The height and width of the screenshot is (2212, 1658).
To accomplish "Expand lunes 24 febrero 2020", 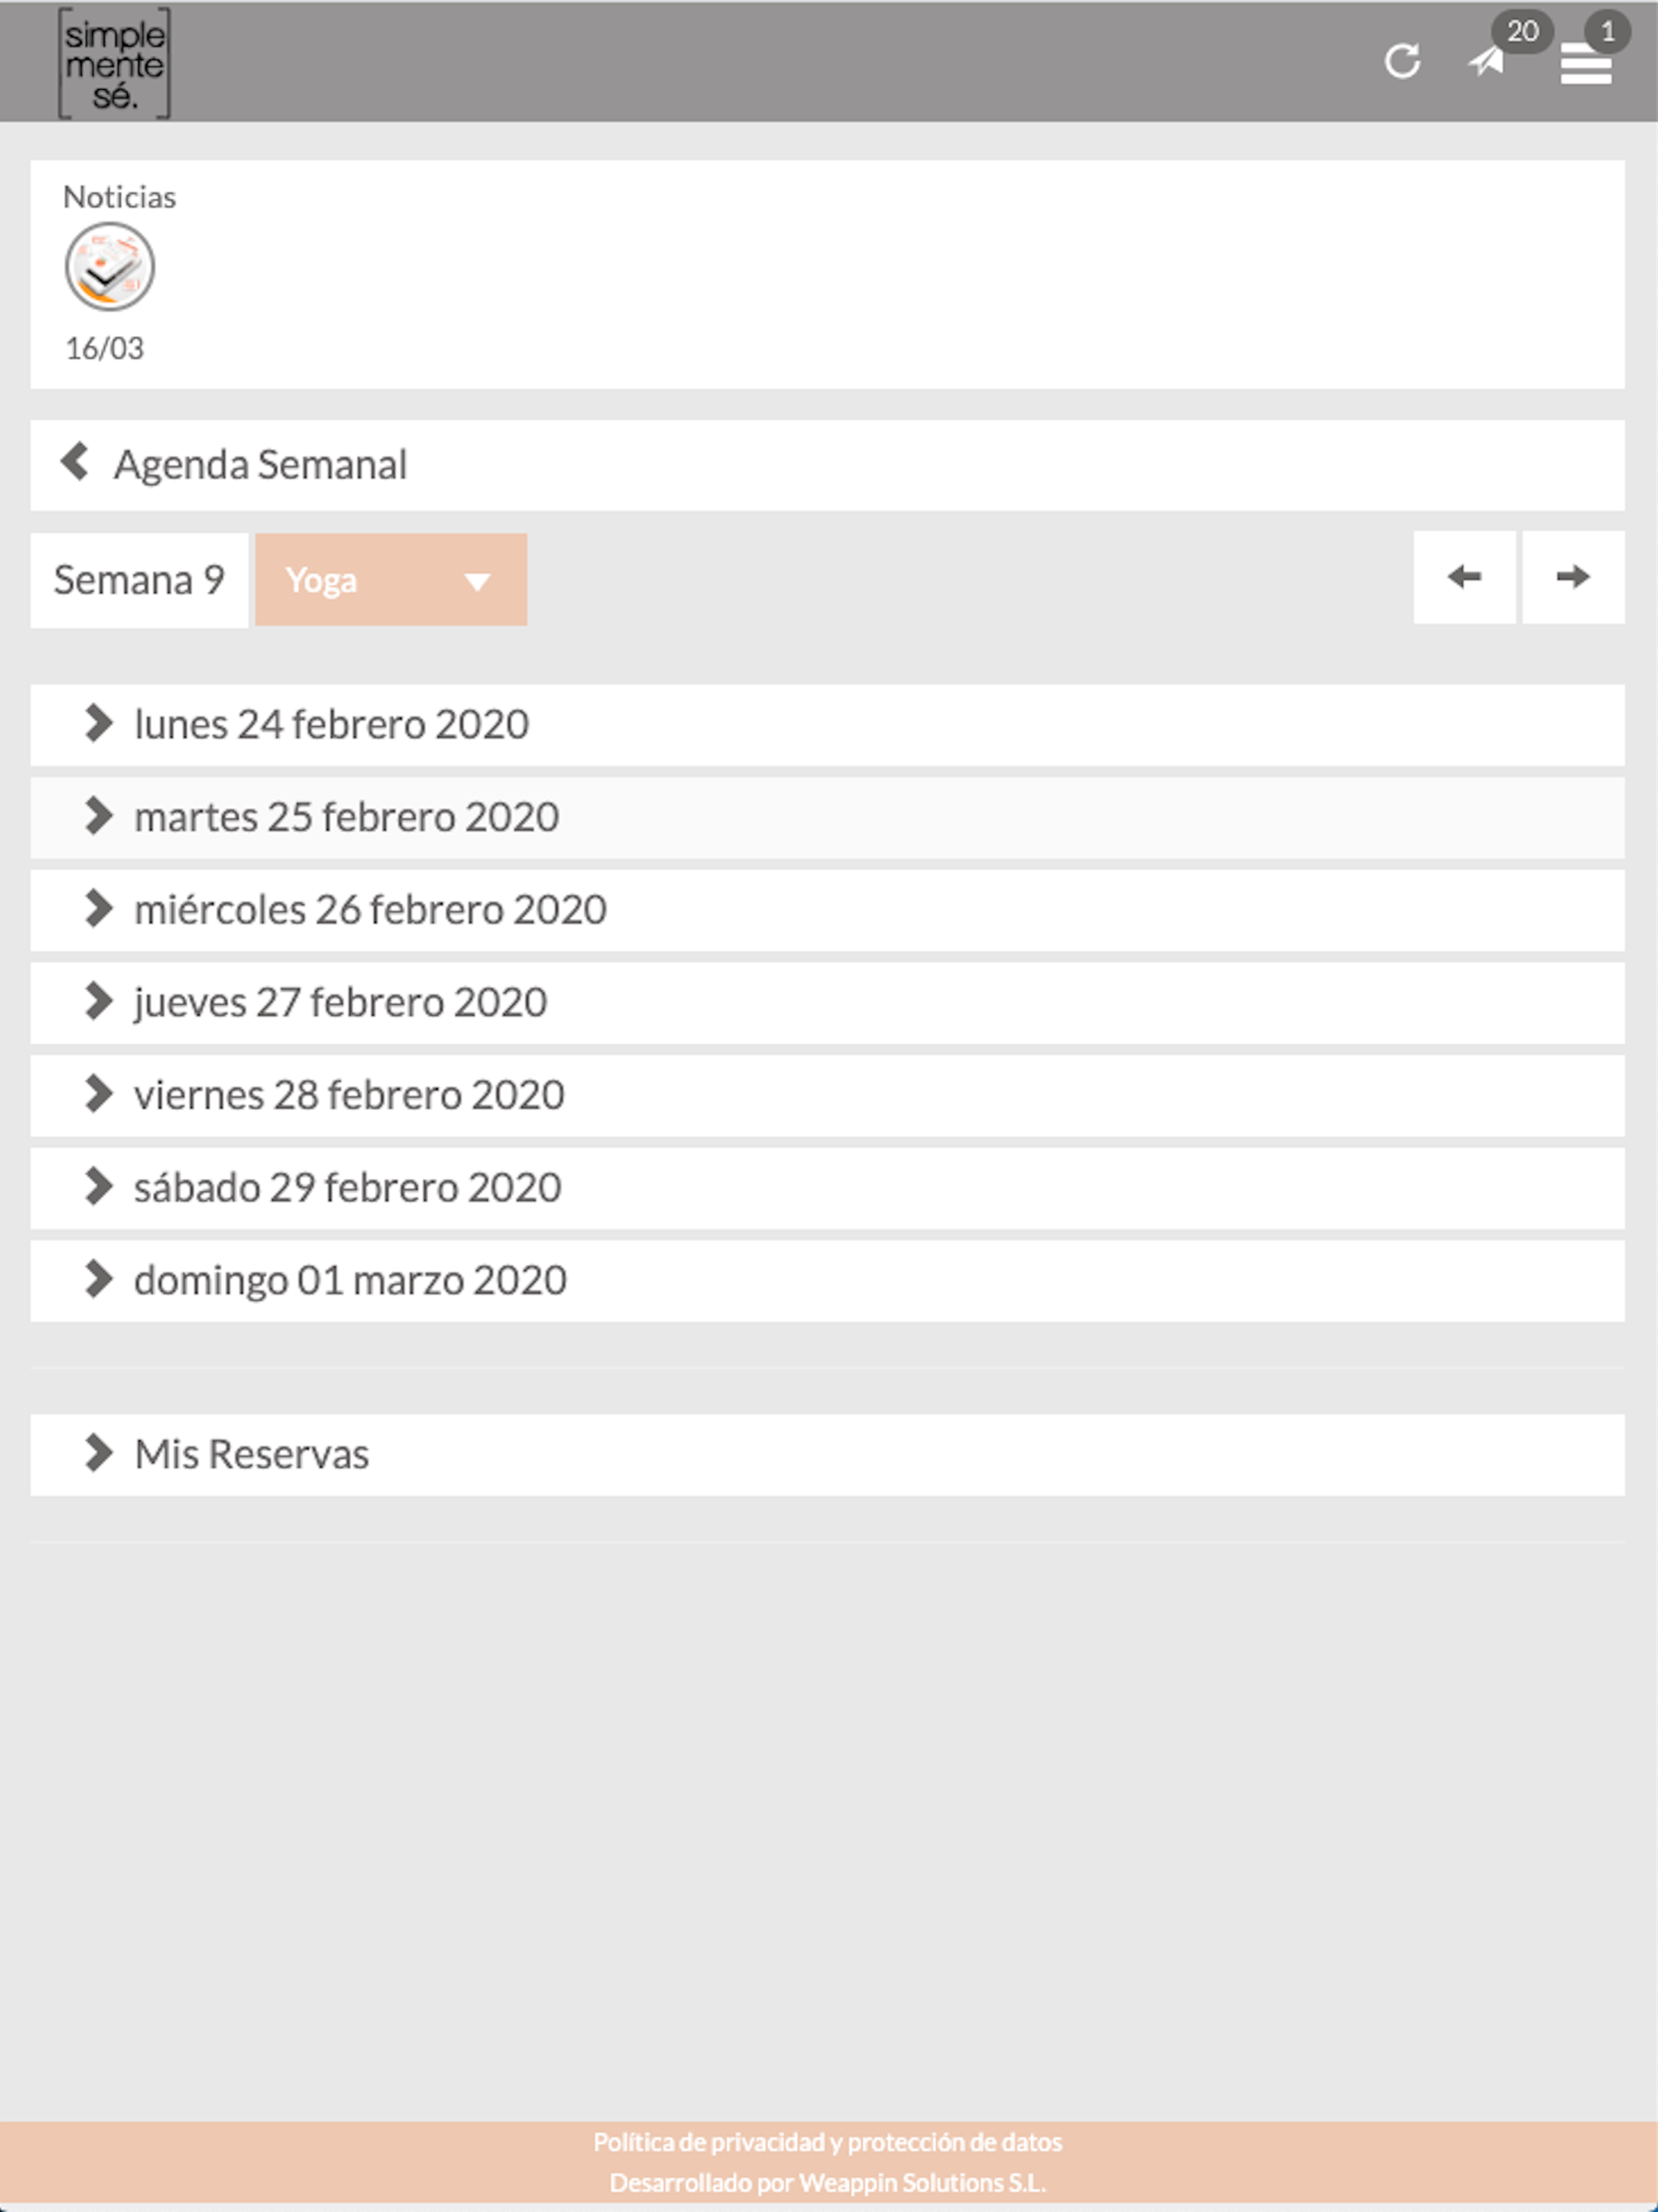I will (x=827, y=725).
